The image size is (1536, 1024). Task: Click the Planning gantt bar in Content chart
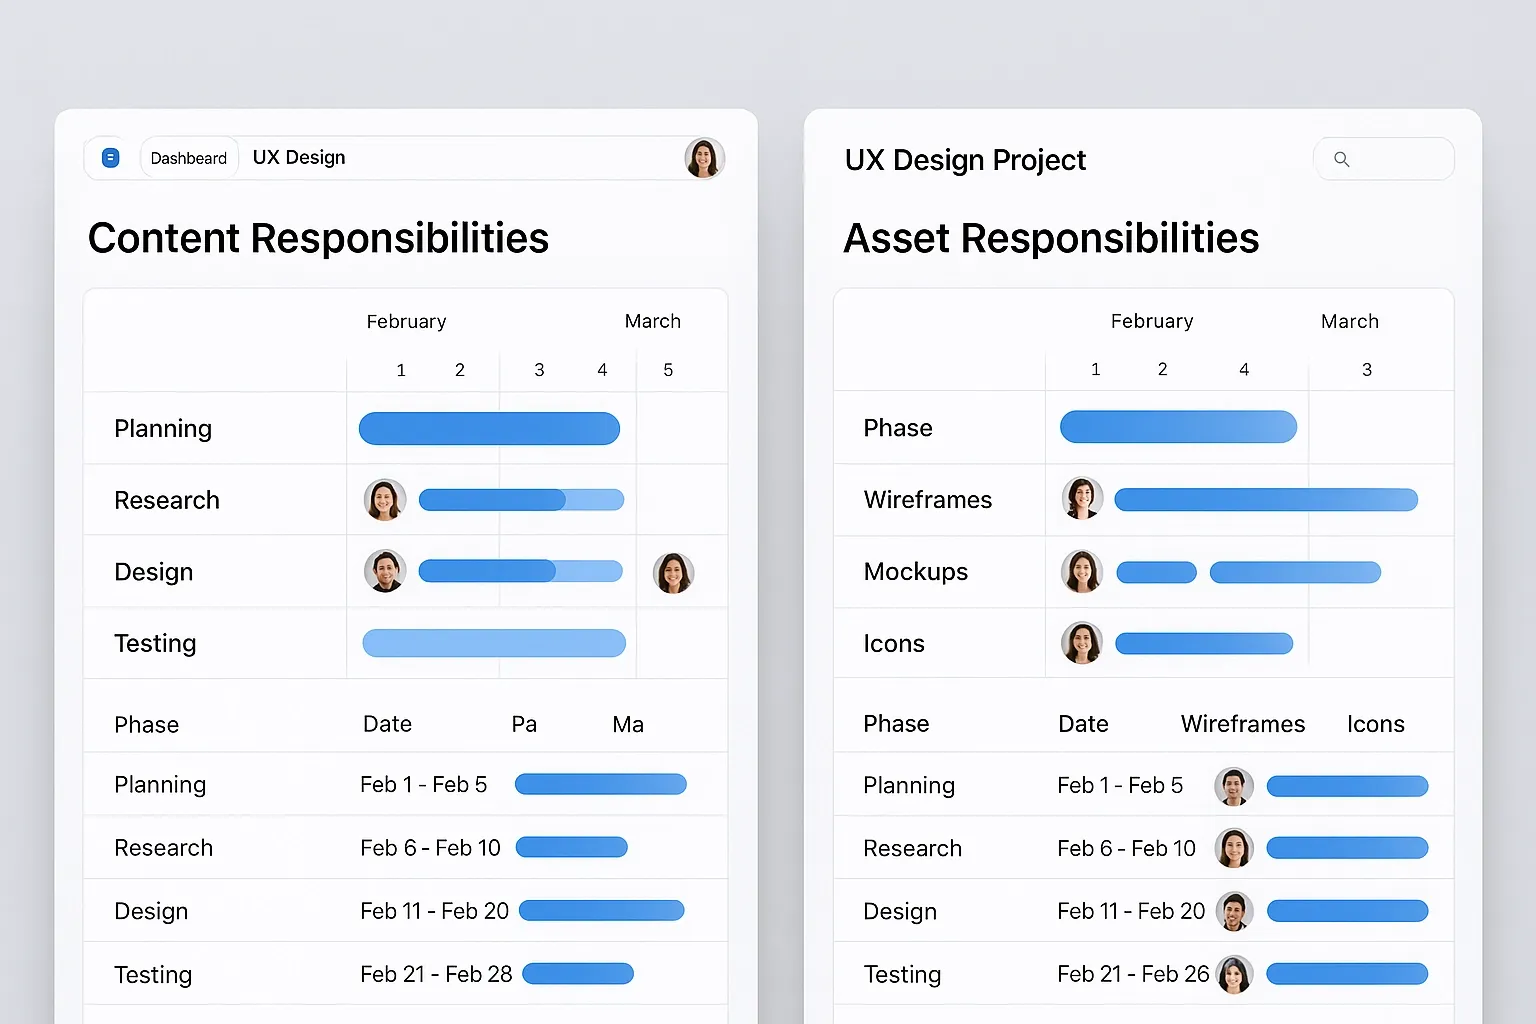tap(489, 428)
